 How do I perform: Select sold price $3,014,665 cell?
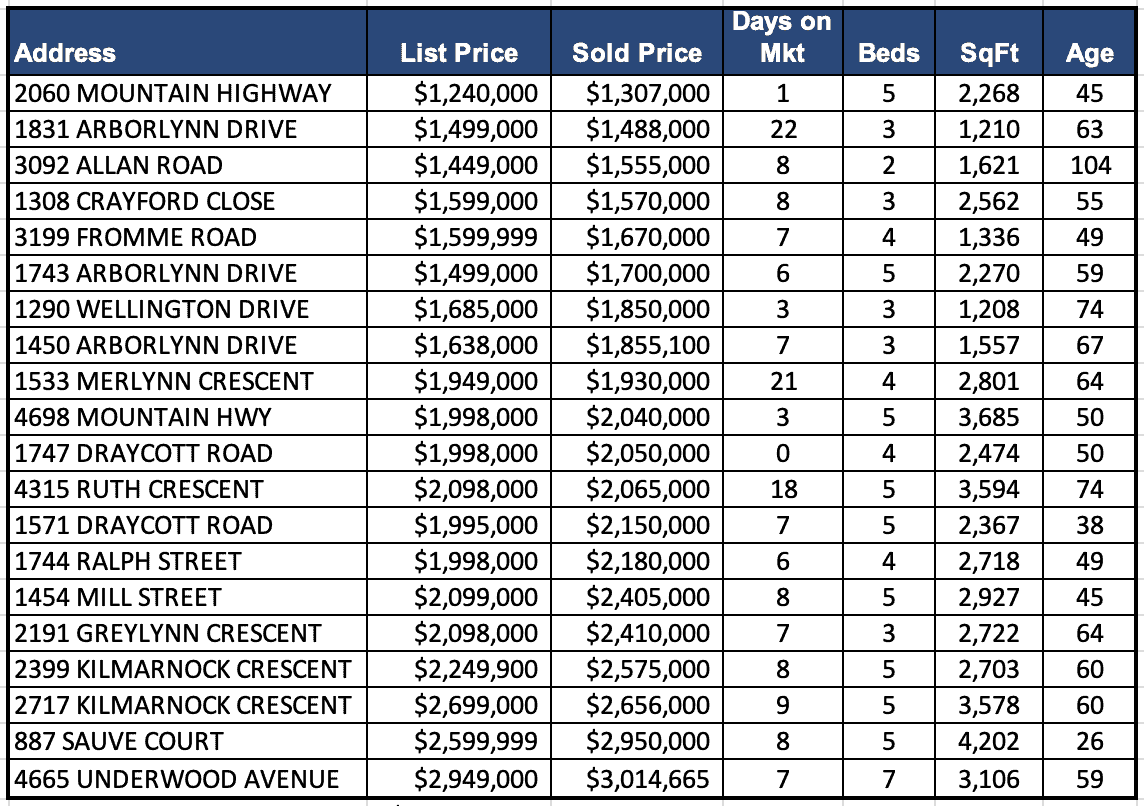coord(648,779)
